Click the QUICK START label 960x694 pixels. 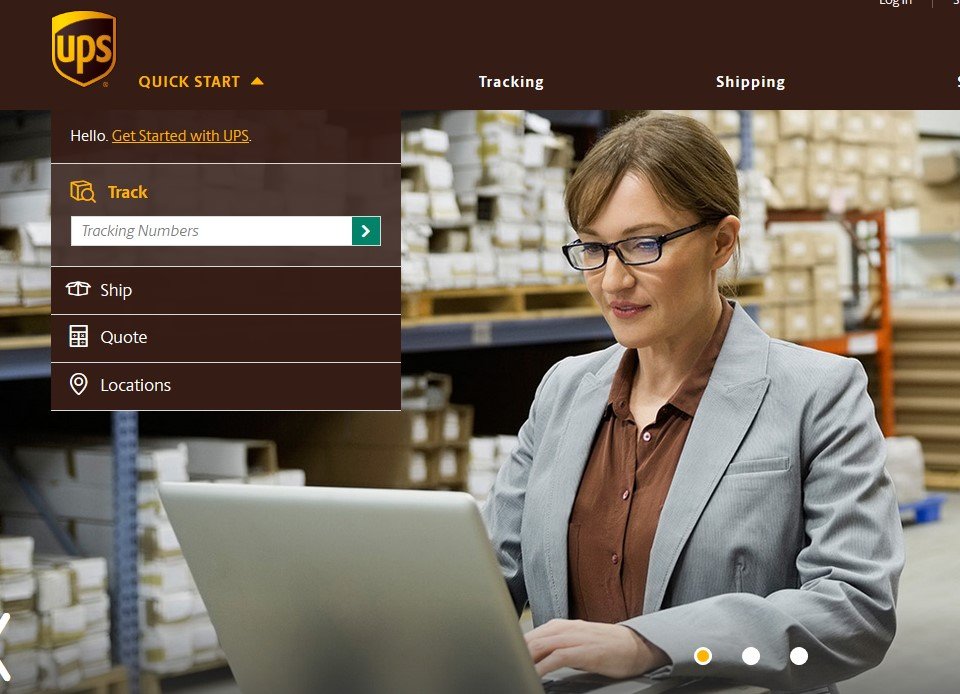pyautogui.click(x=189, y=81)
